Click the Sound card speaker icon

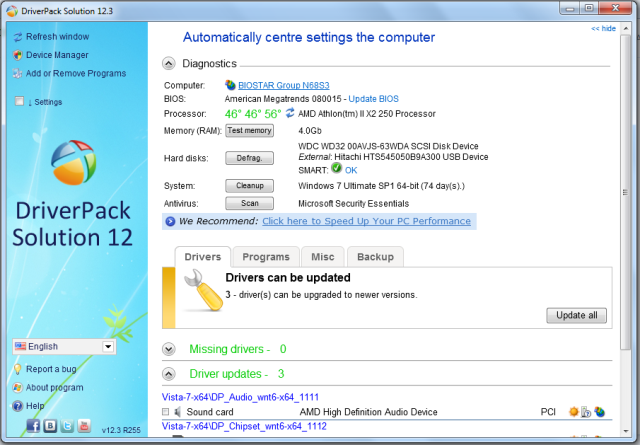[x=178, y=412]
